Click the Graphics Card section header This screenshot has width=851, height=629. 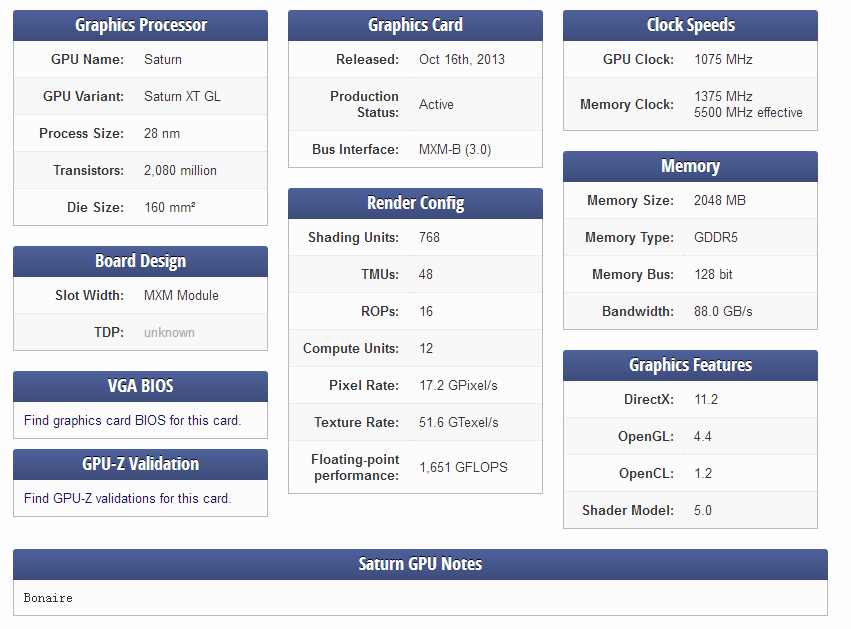415,26
